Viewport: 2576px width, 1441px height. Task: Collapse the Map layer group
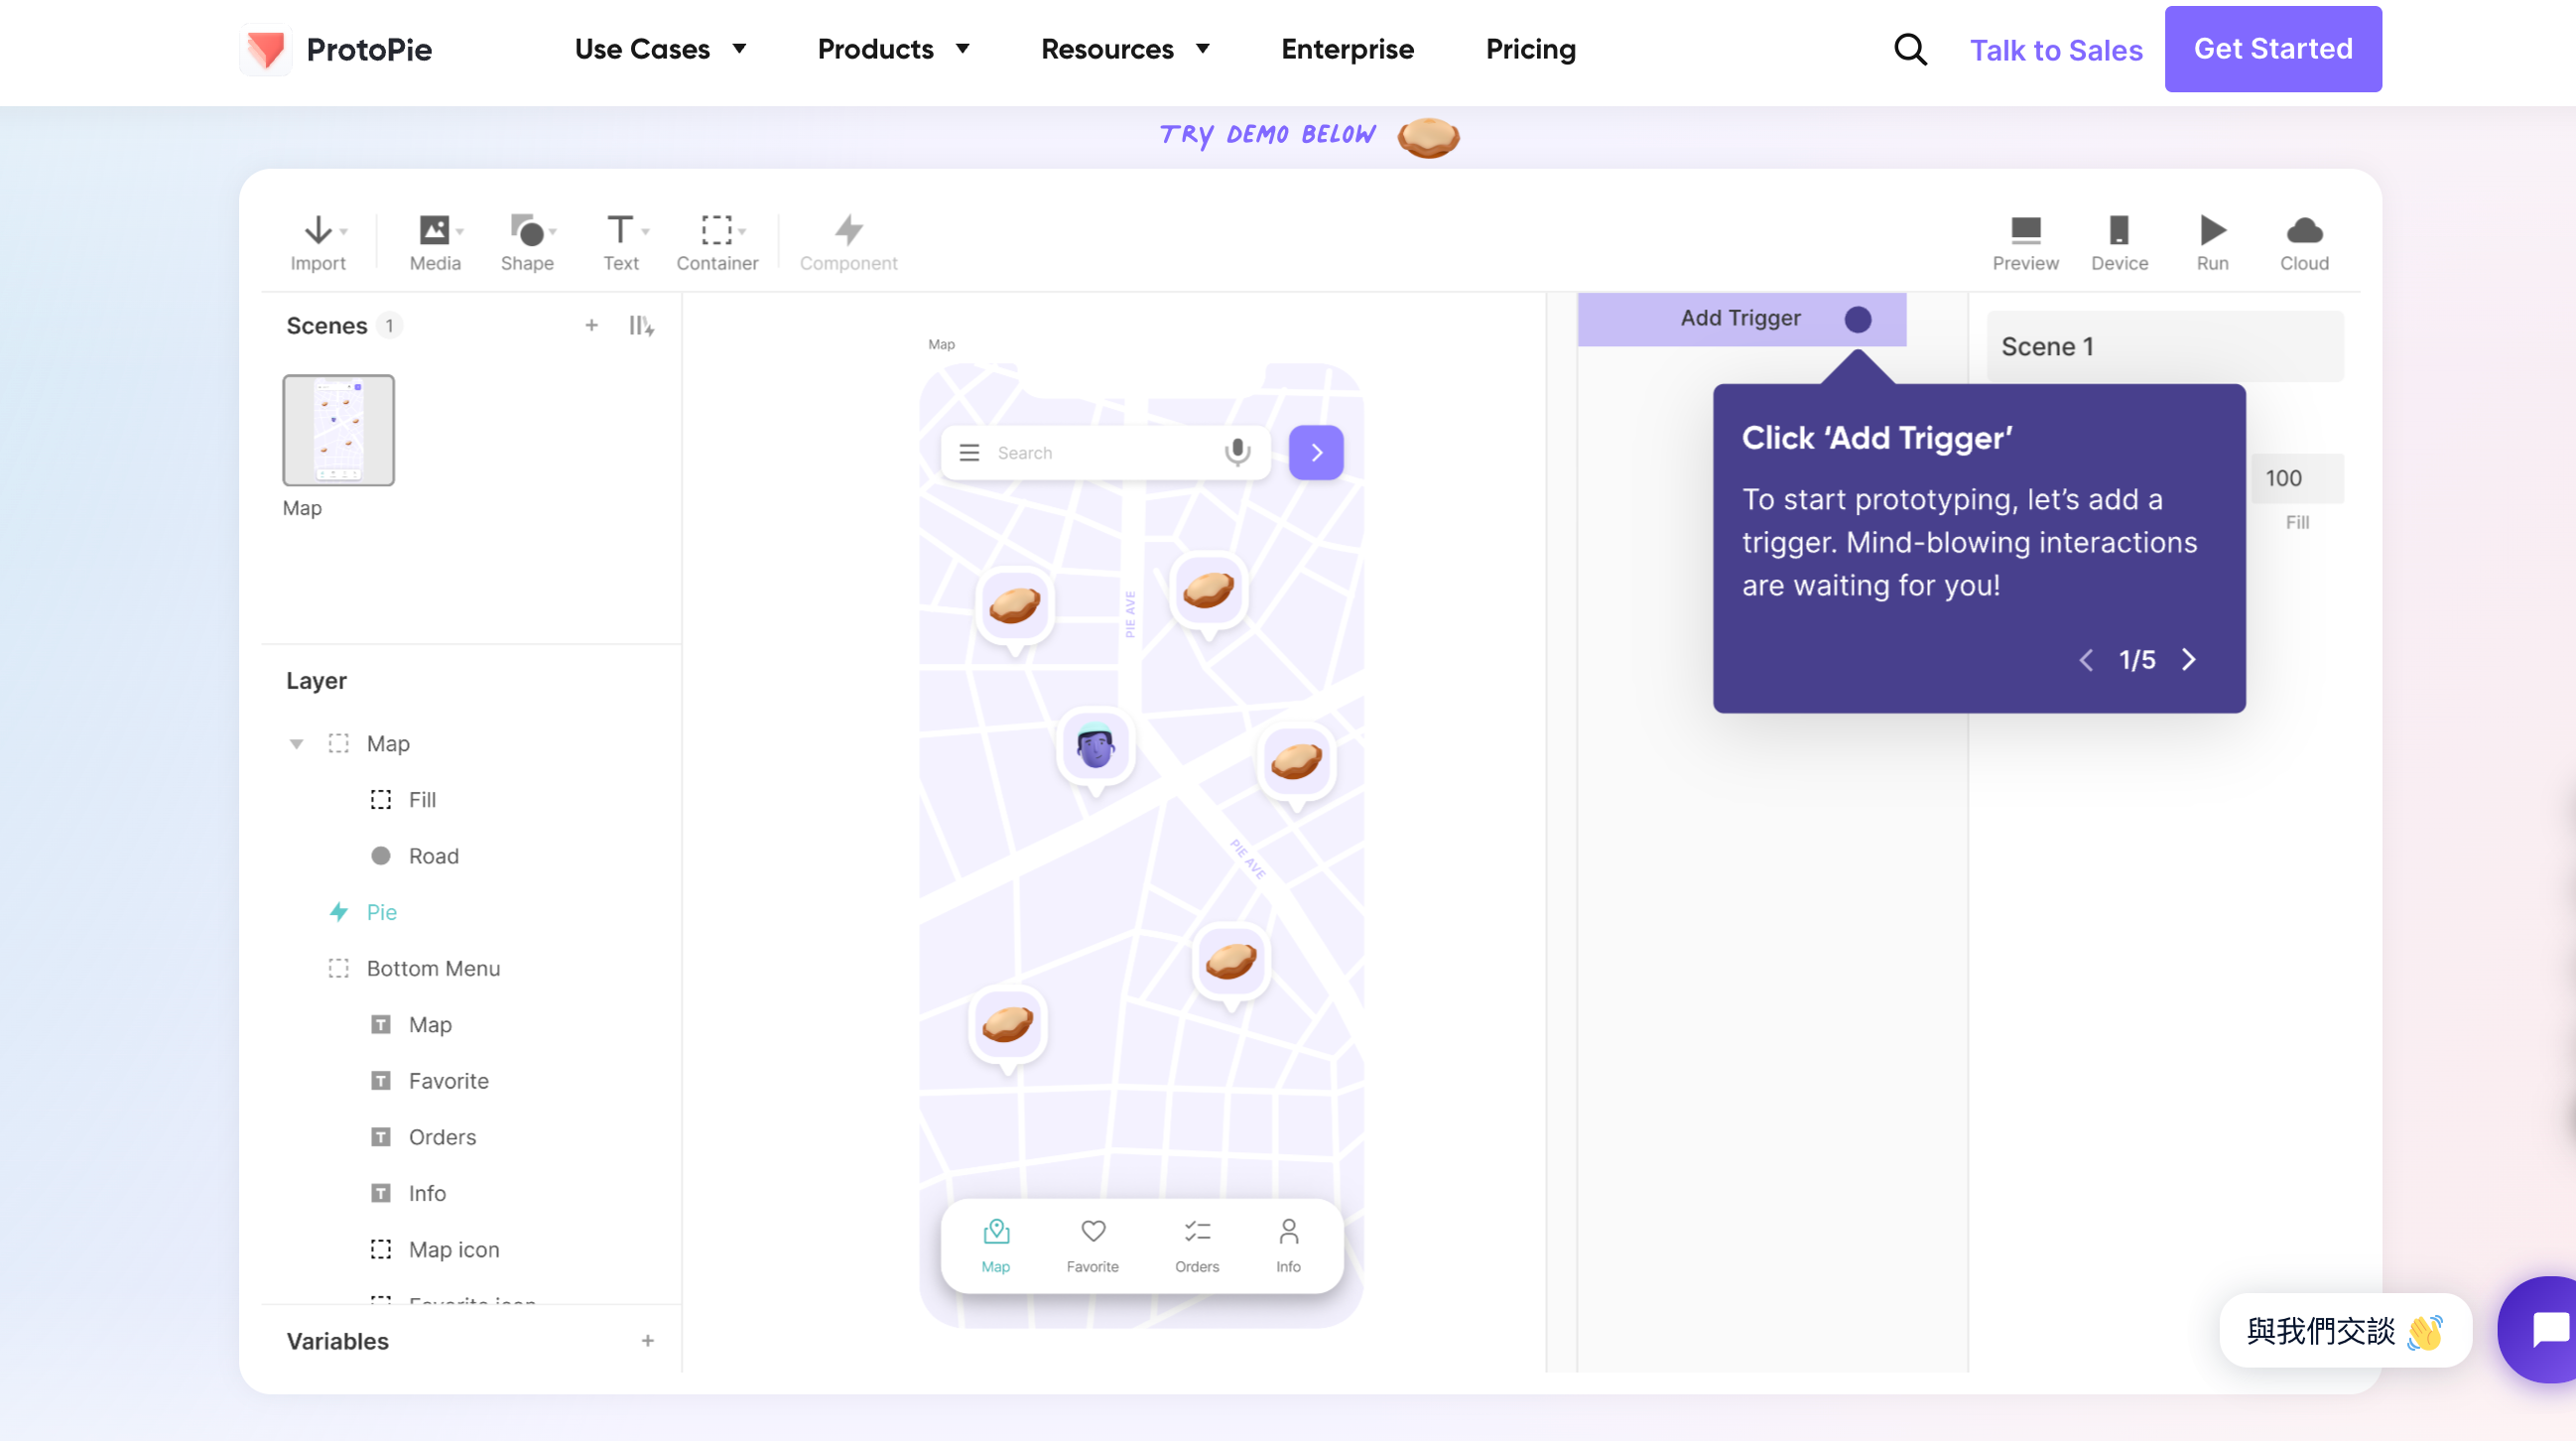click(x=296, y=744)
